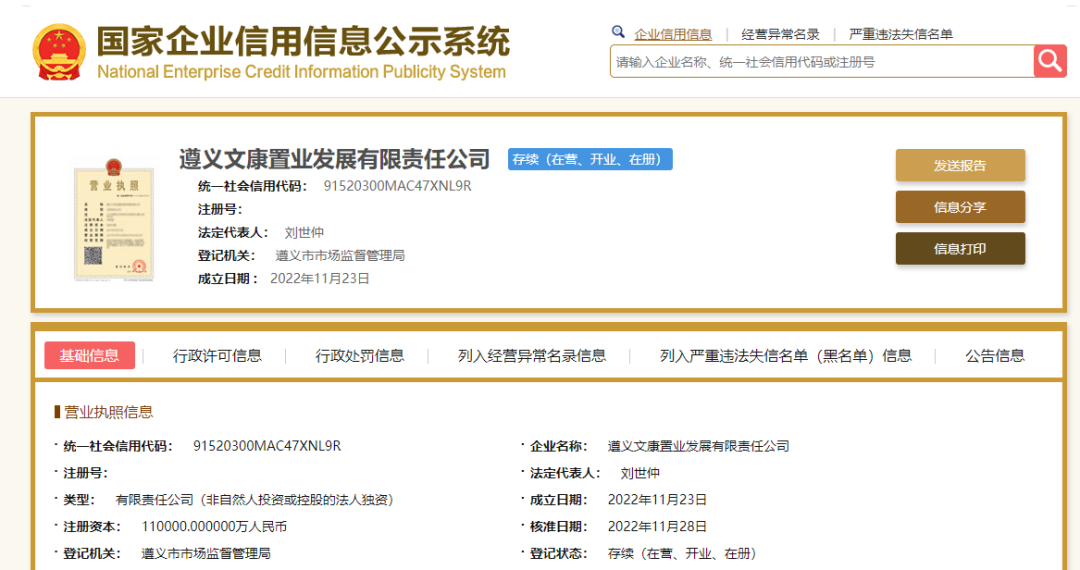Click the national emblem logo
Screen dimensions: 1080x570
tap(59, 52)
